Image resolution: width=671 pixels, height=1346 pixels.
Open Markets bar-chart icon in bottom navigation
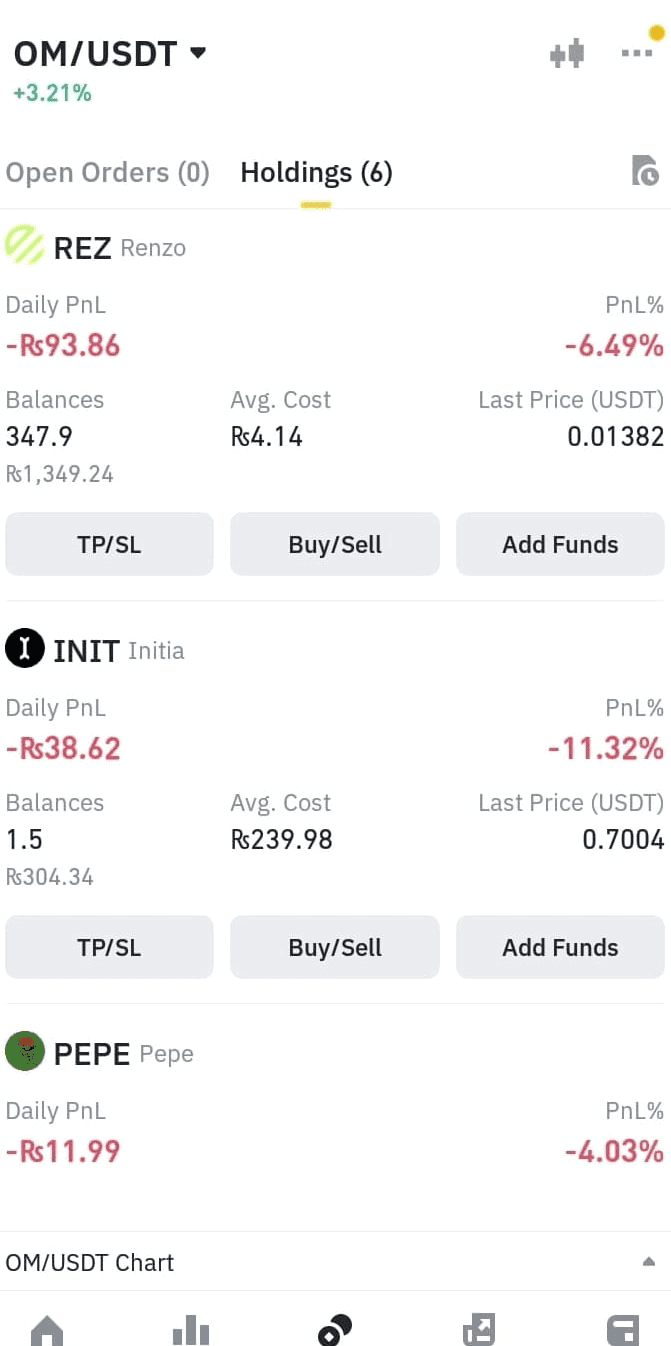pos(191,1330)
